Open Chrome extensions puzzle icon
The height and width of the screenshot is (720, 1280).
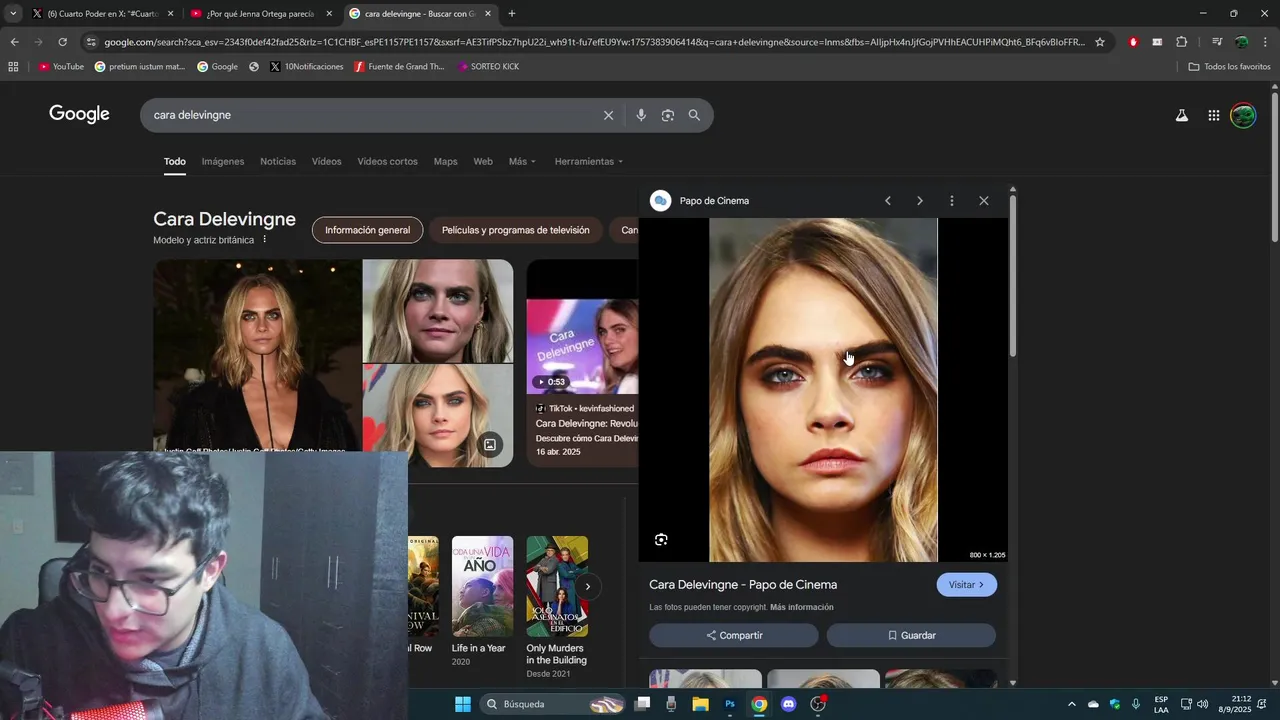1182,42
